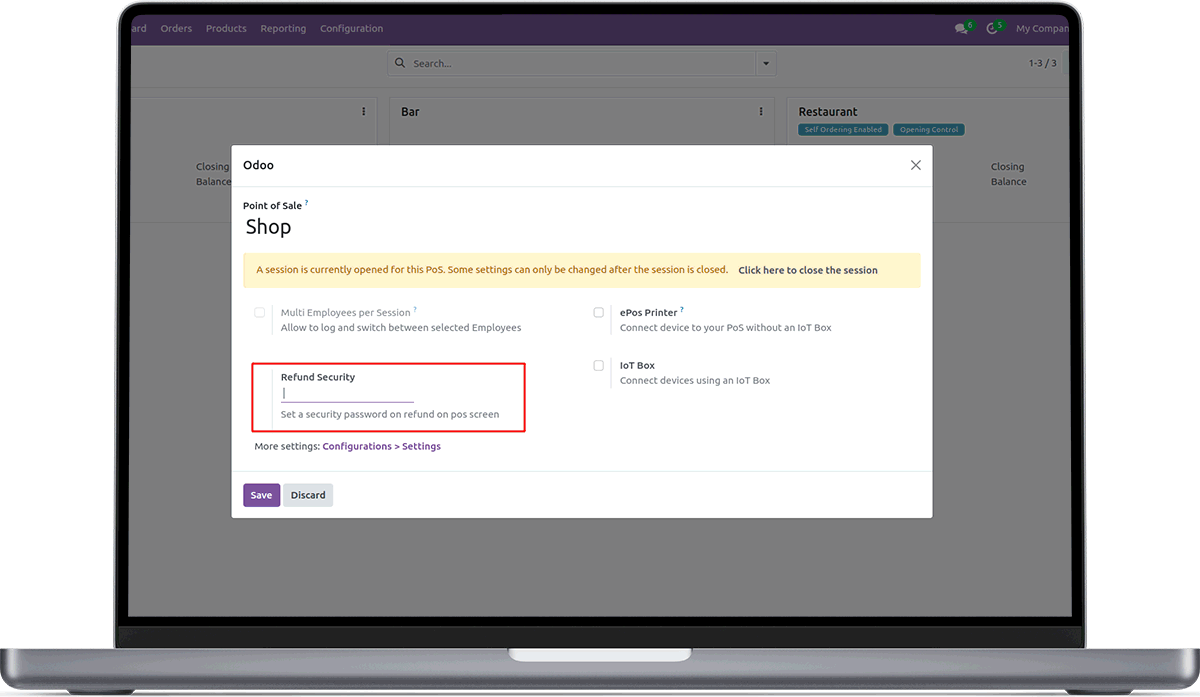
Task: Open the messages conversation icon
Action: click(x=962, y=29)
